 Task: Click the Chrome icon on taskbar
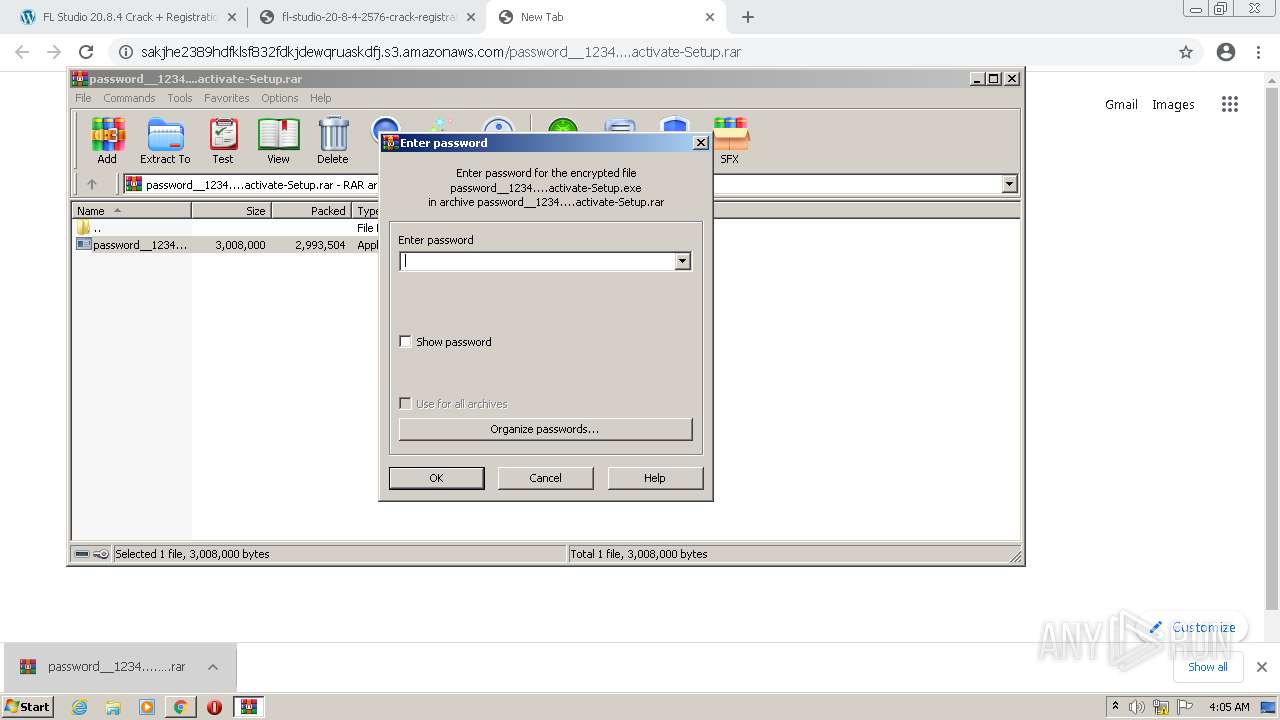(x=180, y=707)
